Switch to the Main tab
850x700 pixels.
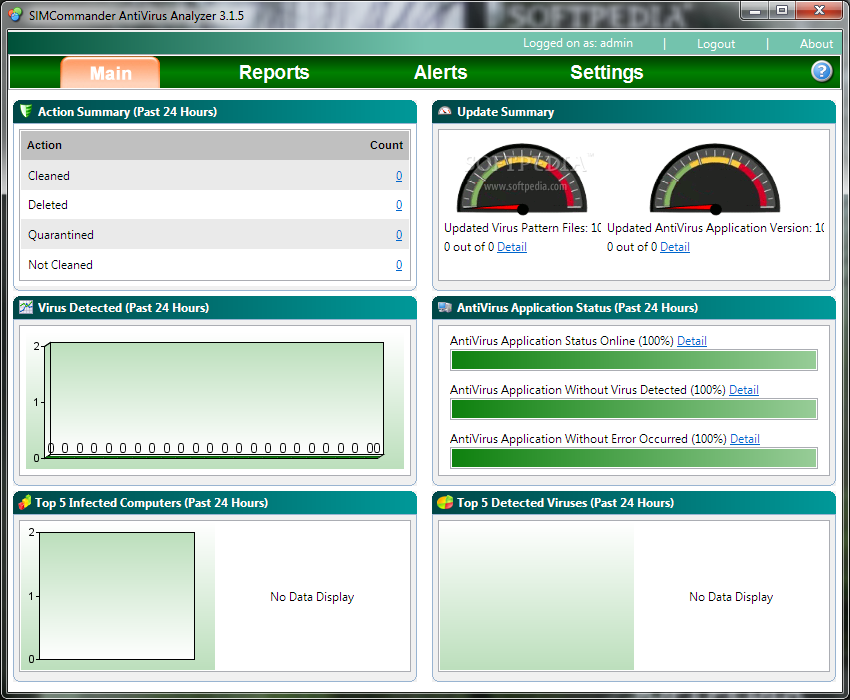pos(110,73)
